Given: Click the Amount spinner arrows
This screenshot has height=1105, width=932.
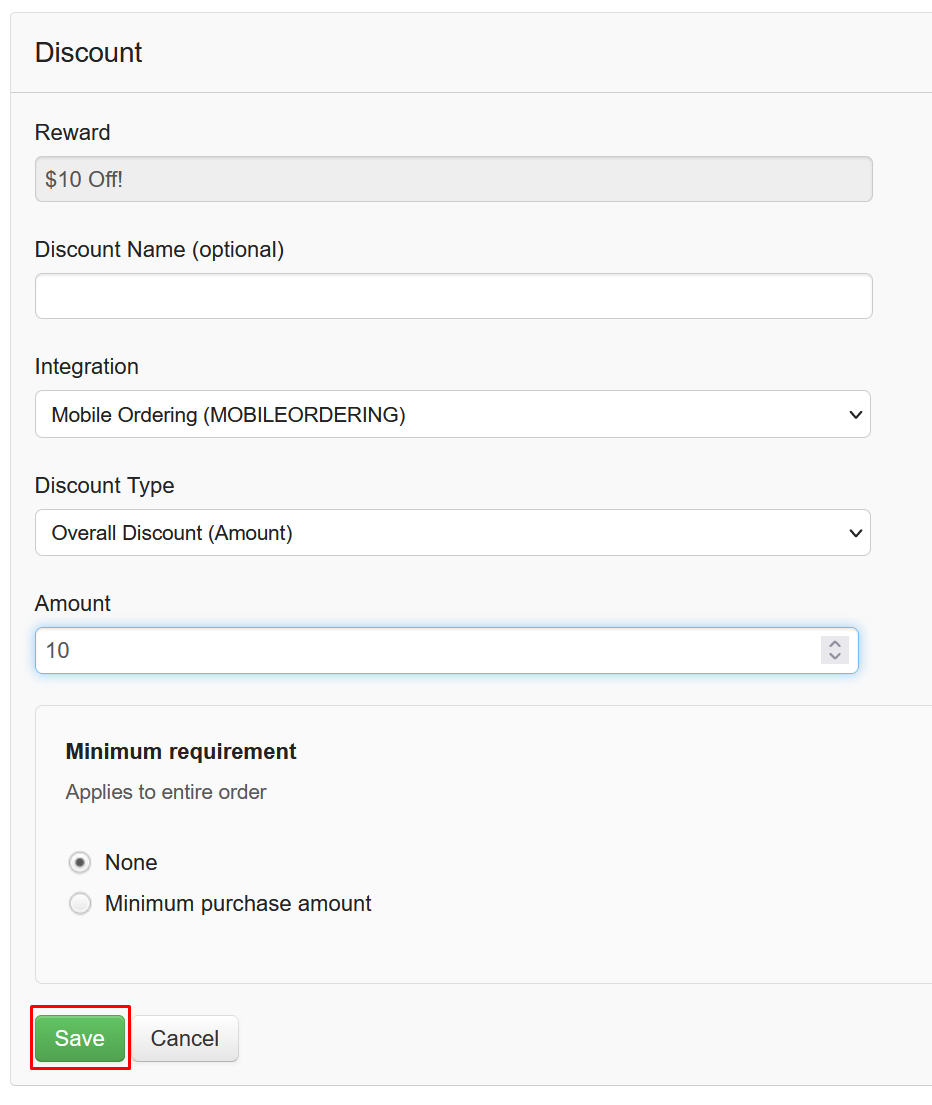Looking at the screenshot, I should [x=835, y=650].
